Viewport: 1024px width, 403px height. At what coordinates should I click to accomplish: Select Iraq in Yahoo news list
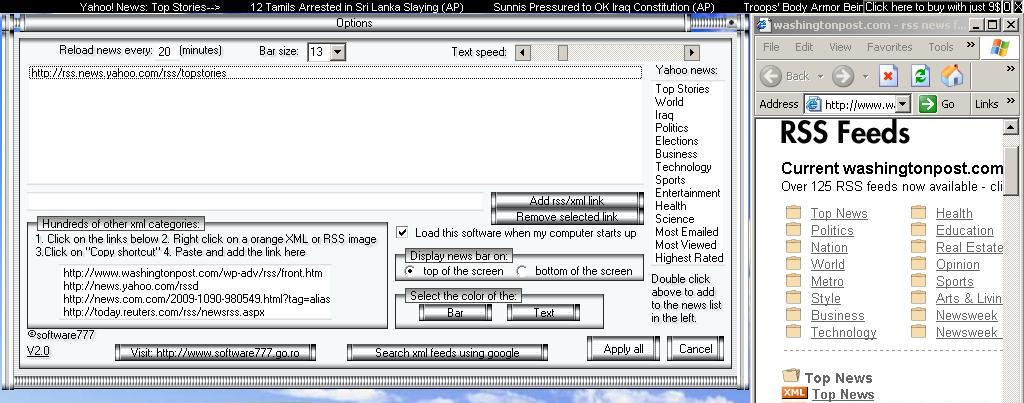(664, 115)
